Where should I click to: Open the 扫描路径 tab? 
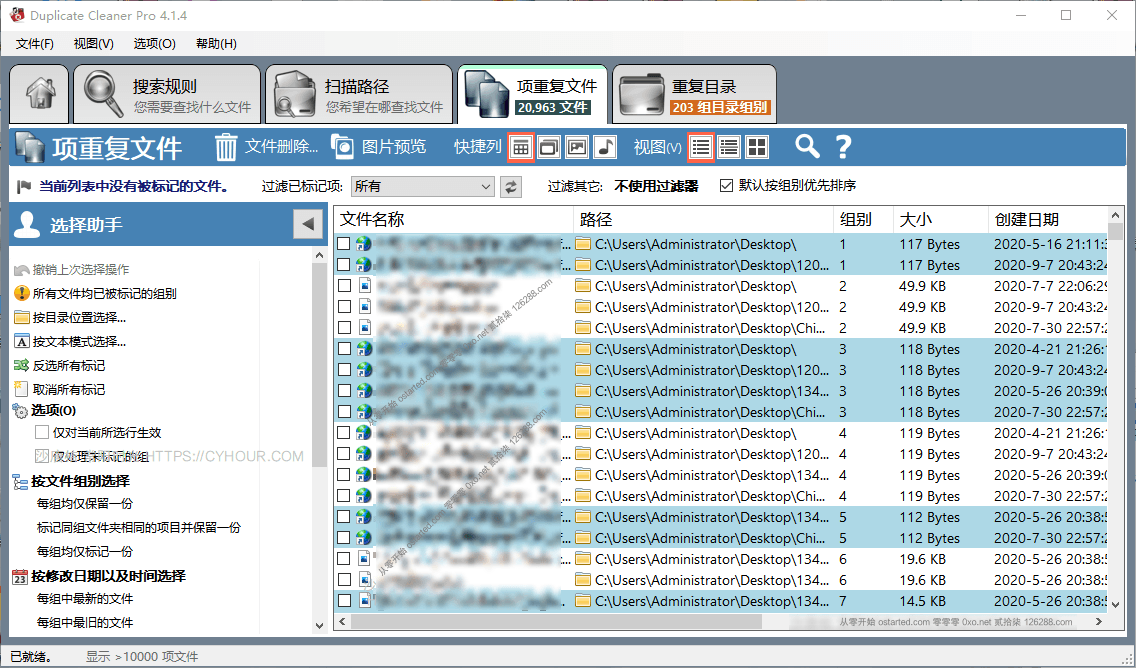[359, 94]
